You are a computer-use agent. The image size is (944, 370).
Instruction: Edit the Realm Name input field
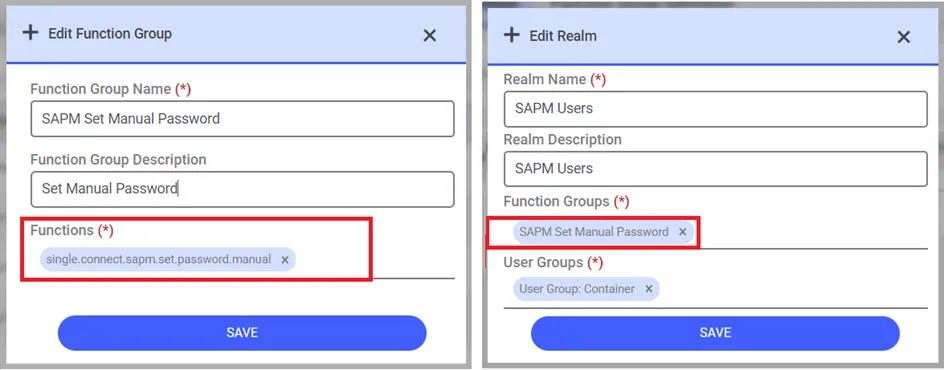(x=715, y=108)
